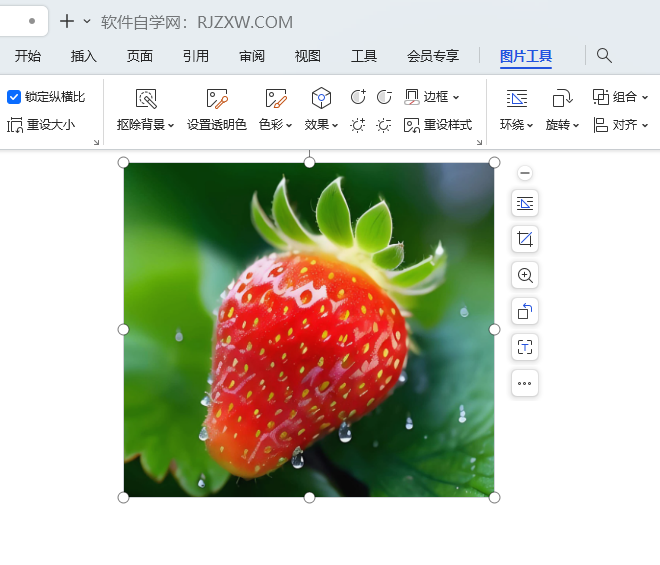Open the 色彩 dropdown arrow
The image size is (660, 565).
(289, 125)
